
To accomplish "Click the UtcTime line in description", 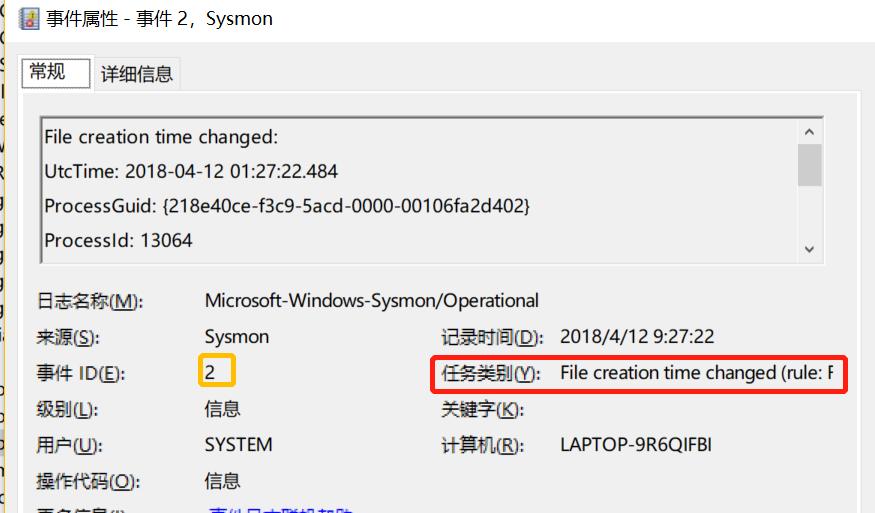I will tap(191, 171).
